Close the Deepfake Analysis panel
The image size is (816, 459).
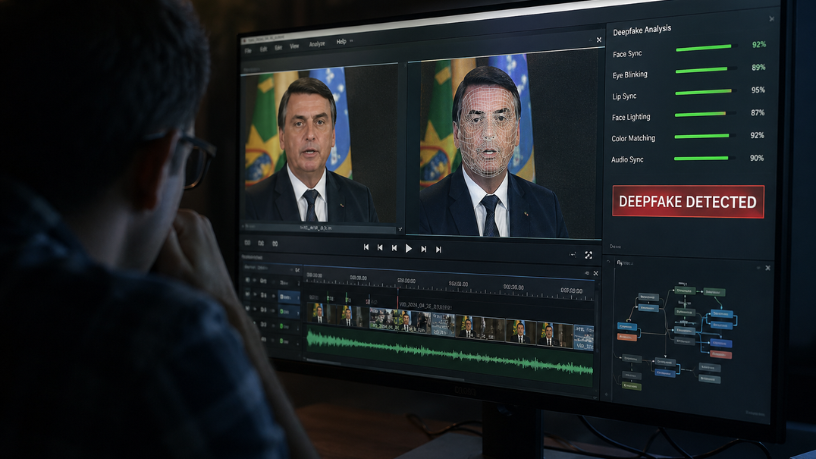pyautogui.click(x=771, y=19)
